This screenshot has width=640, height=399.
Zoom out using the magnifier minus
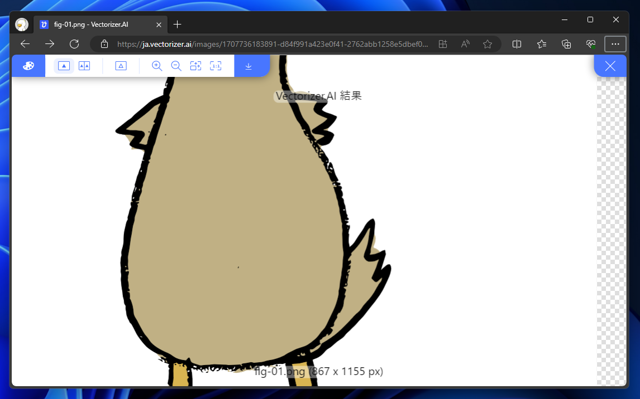click(x=176, y=66)
